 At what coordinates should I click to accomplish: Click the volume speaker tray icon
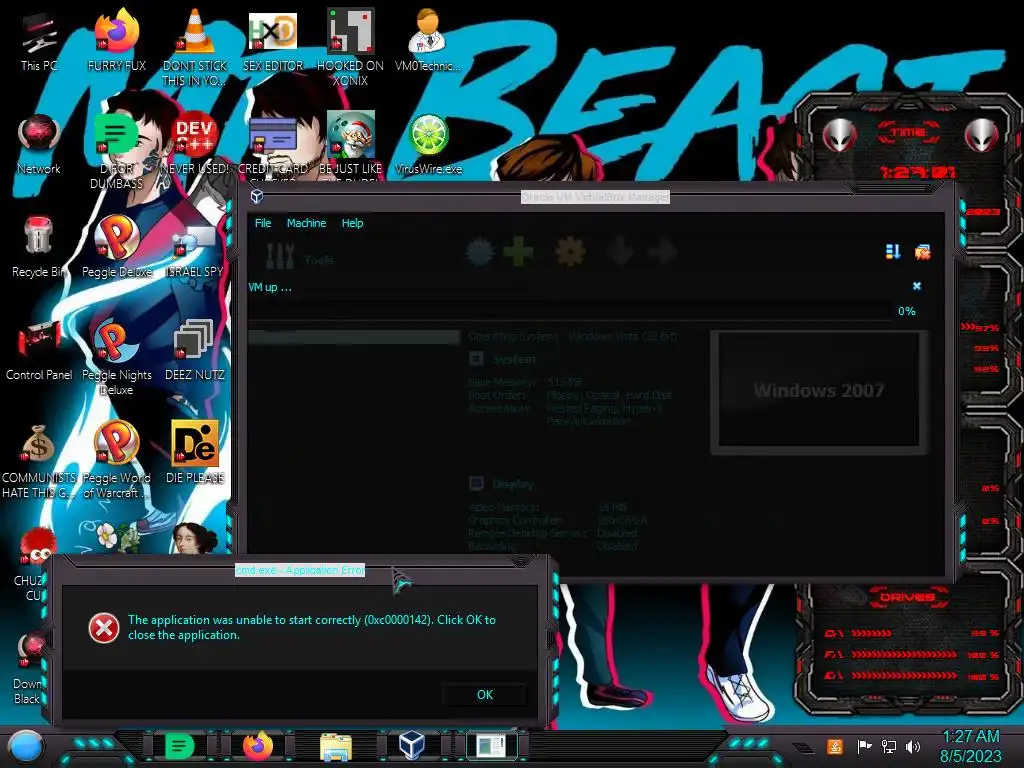(x=913, y=746)
